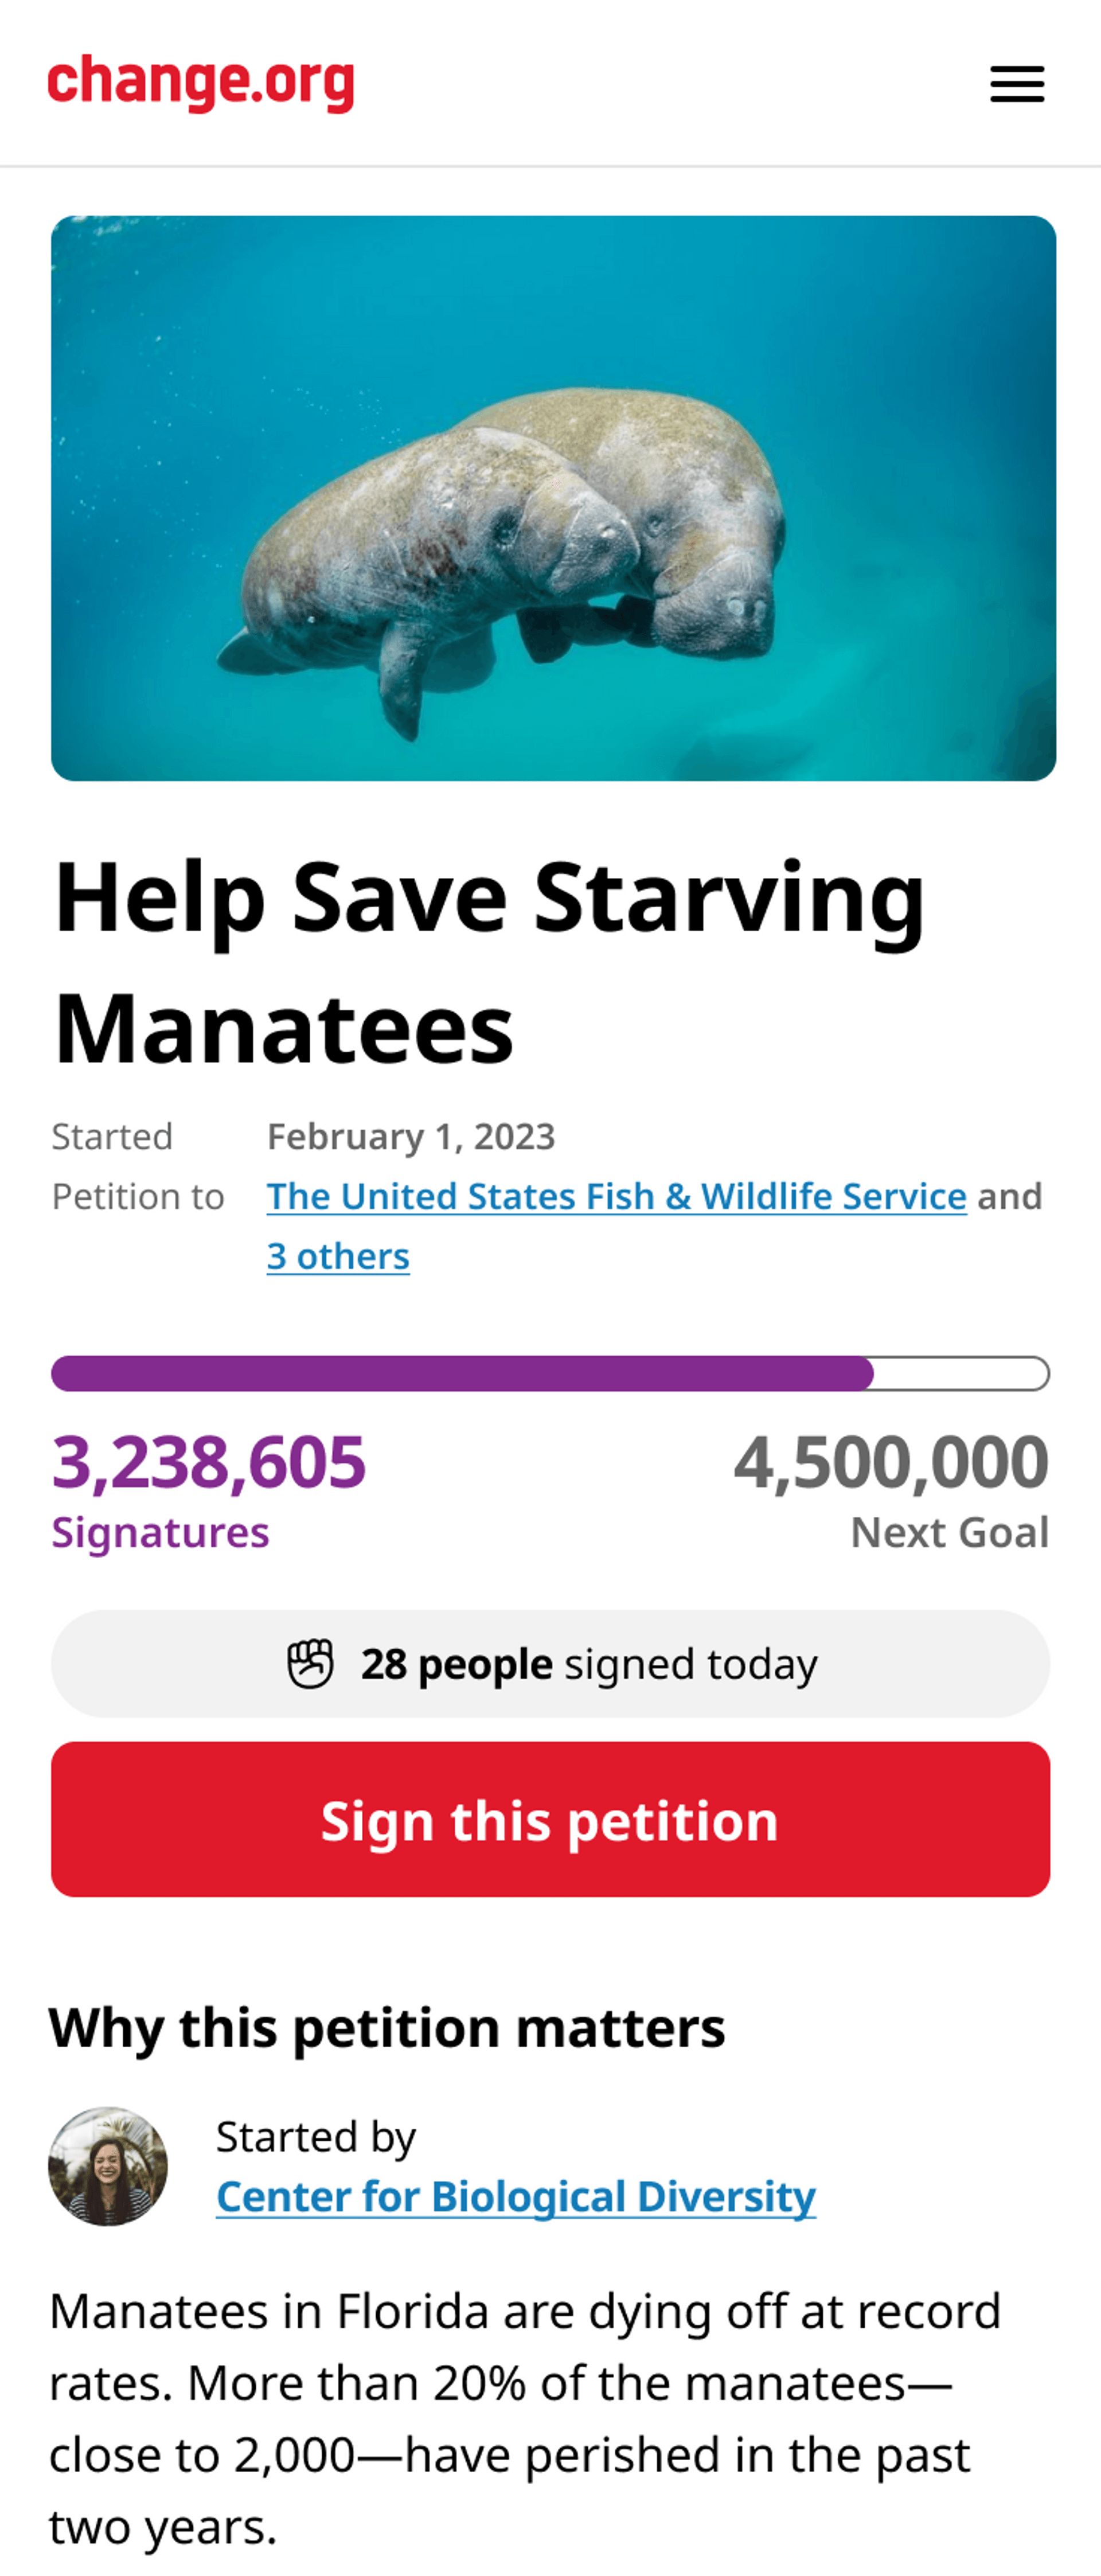Click the "Why this petition matters" heading
Screen dimensions: 1101x2576
click(387, 2028)
